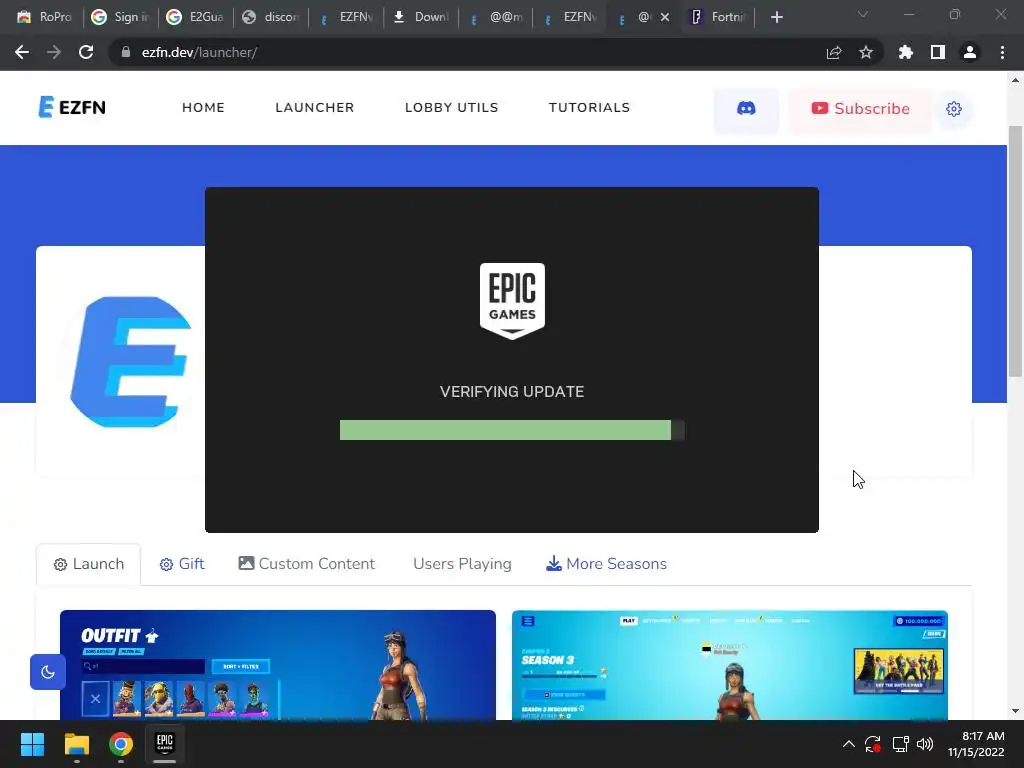Click the browser forward arrow

point(54,52)
